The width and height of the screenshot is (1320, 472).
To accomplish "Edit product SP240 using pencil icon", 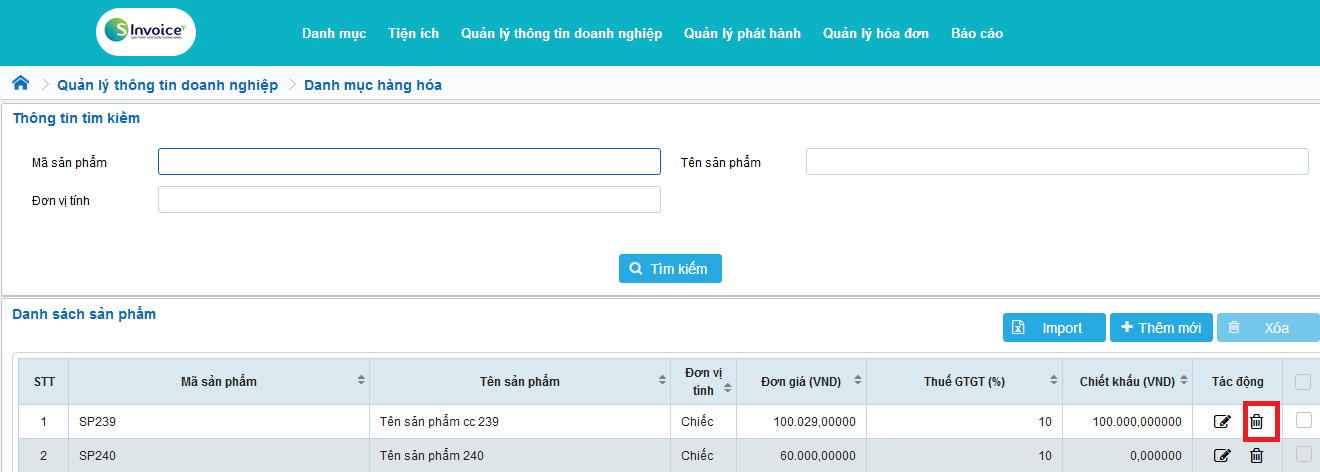I will pyautogui.click(x=1221, y=456).
